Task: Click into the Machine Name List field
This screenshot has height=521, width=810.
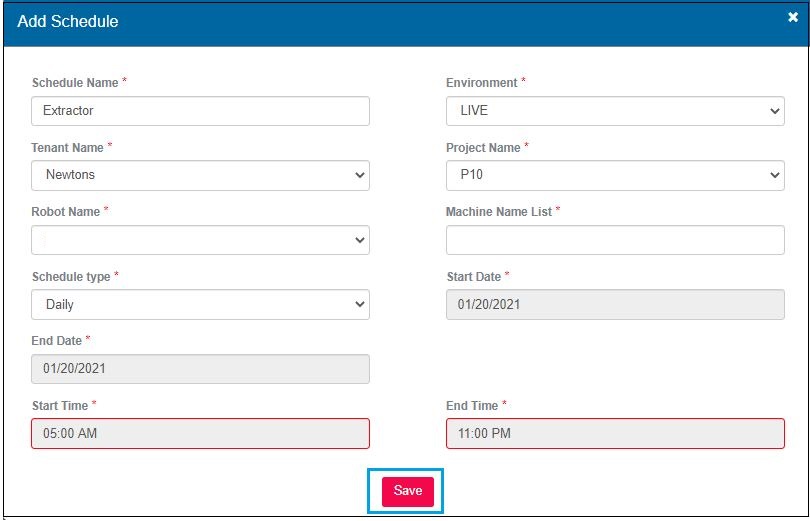Action: pyautogui.click(x=614, y=240)
